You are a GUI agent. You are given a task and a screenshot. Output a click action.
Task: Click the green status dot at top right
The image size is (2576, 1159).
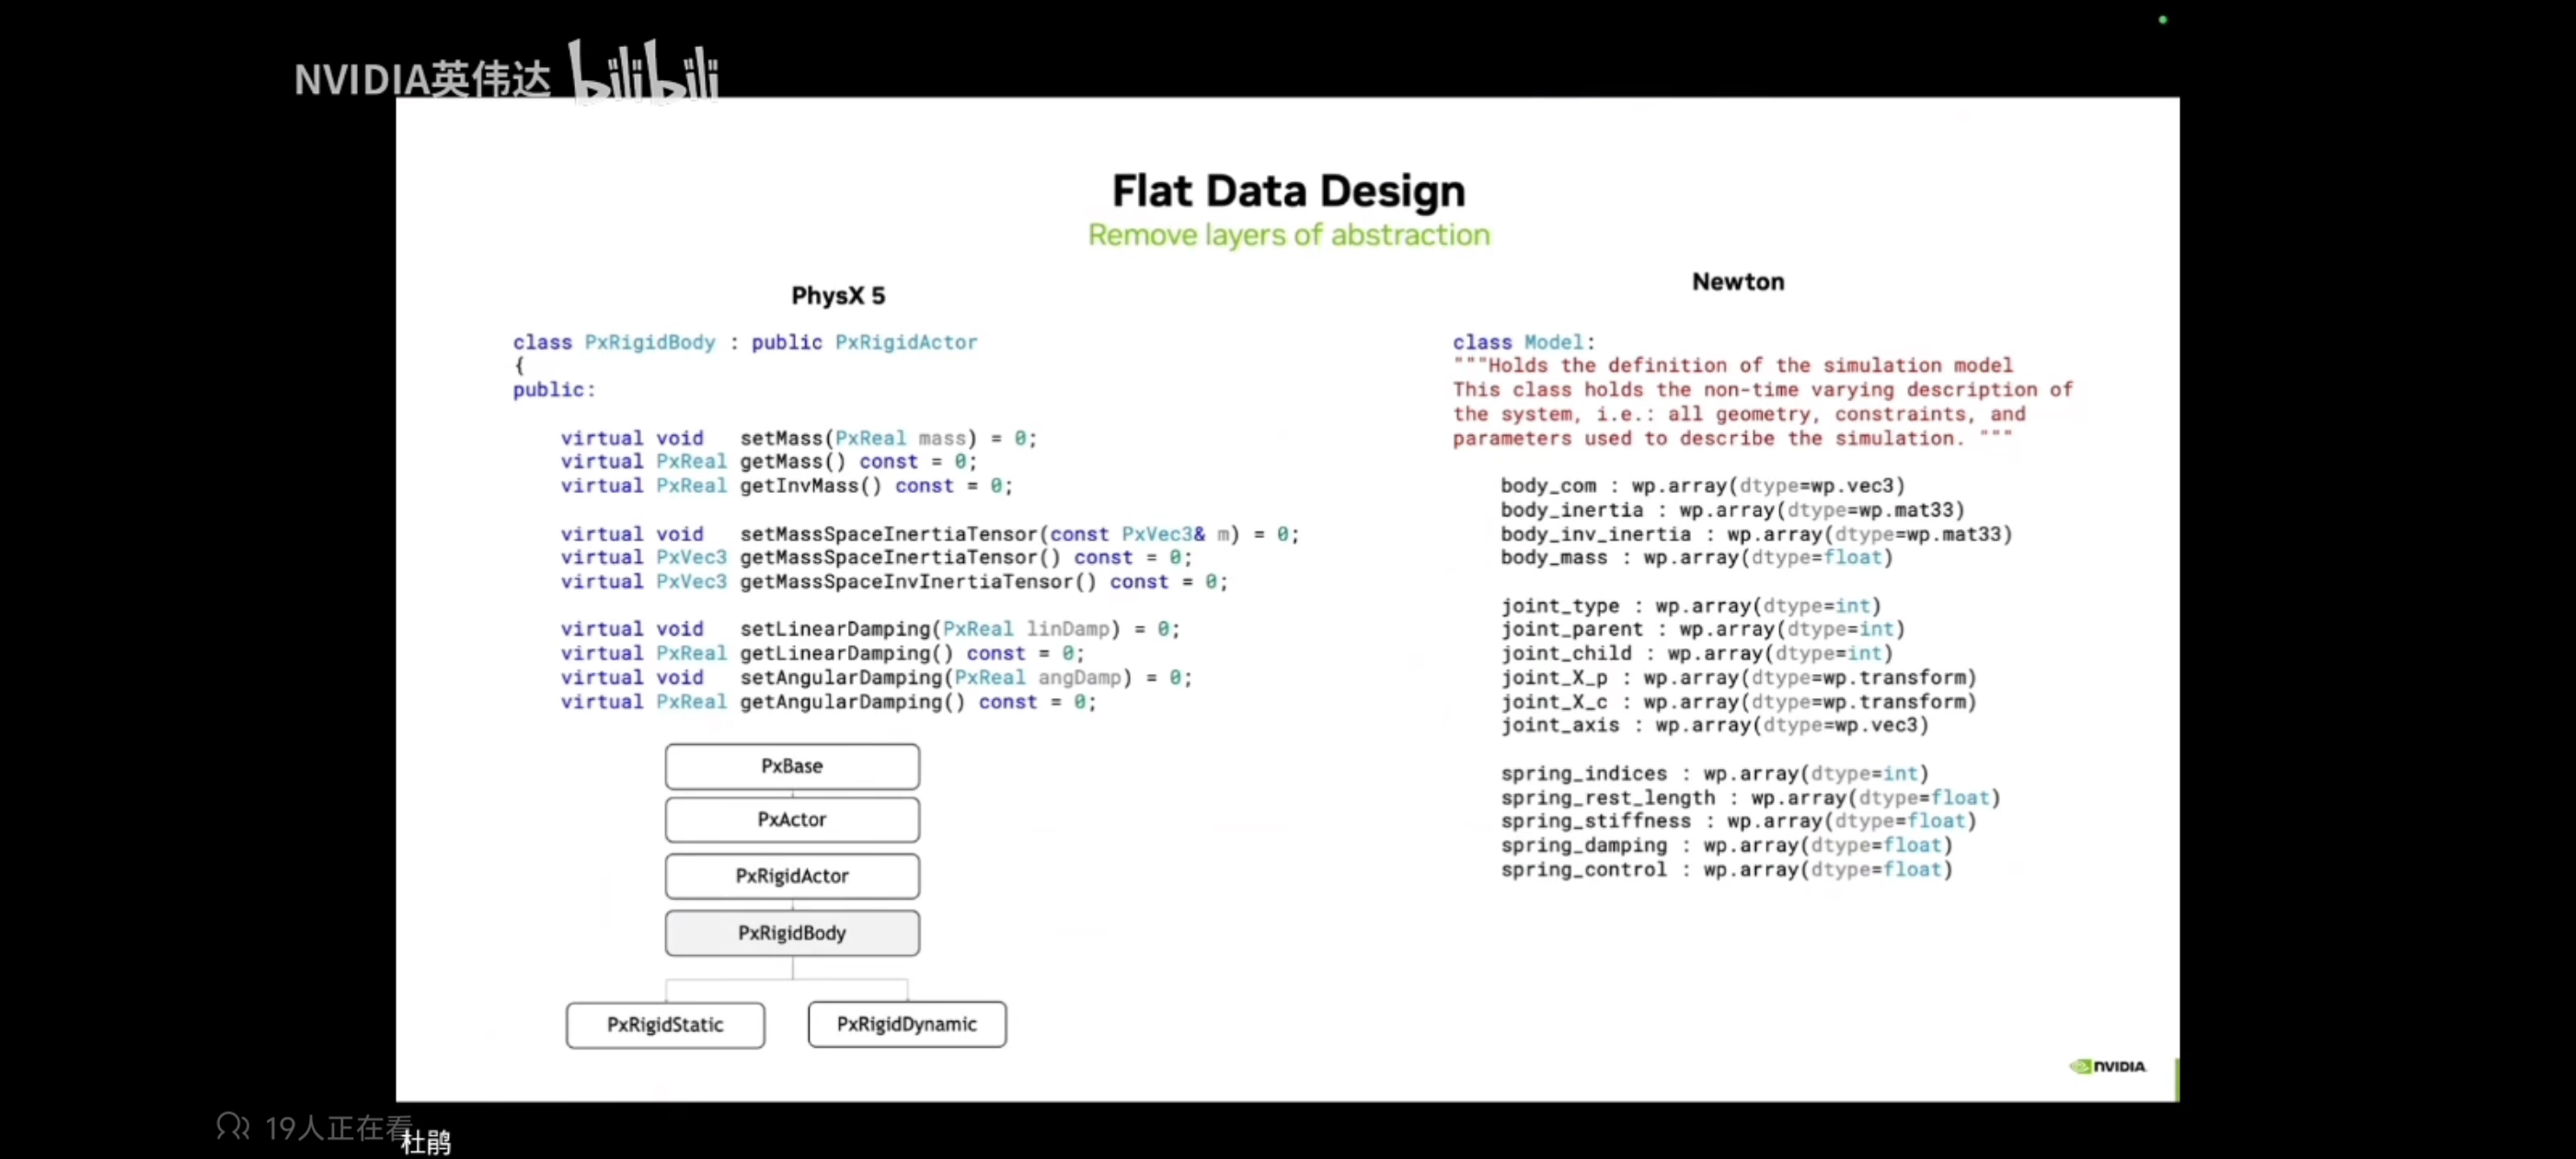(x=2162, y=20)
